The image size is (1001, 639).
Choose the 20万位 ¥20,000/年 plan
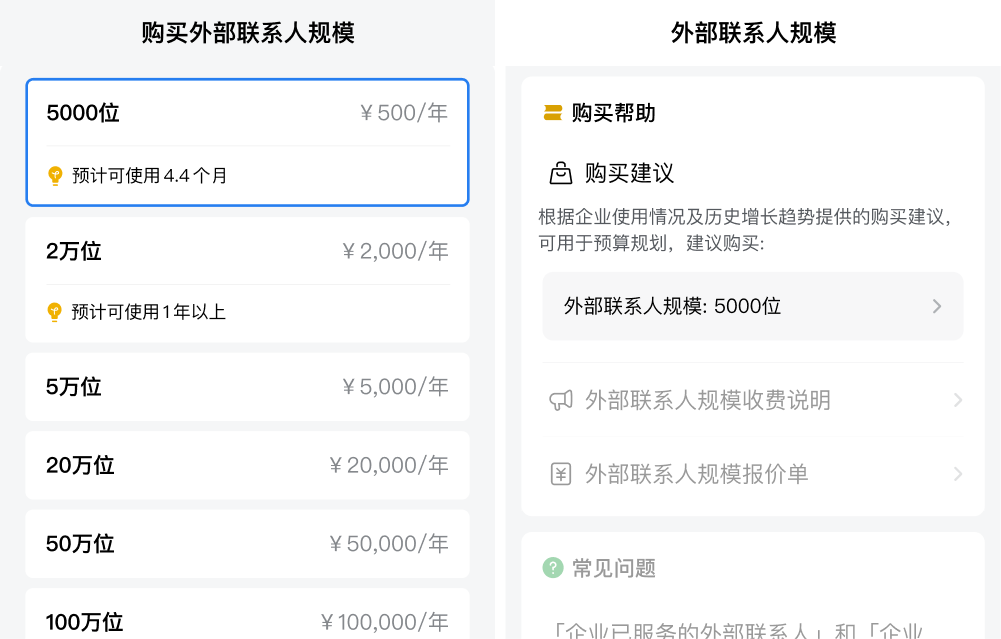pos(247,465)
